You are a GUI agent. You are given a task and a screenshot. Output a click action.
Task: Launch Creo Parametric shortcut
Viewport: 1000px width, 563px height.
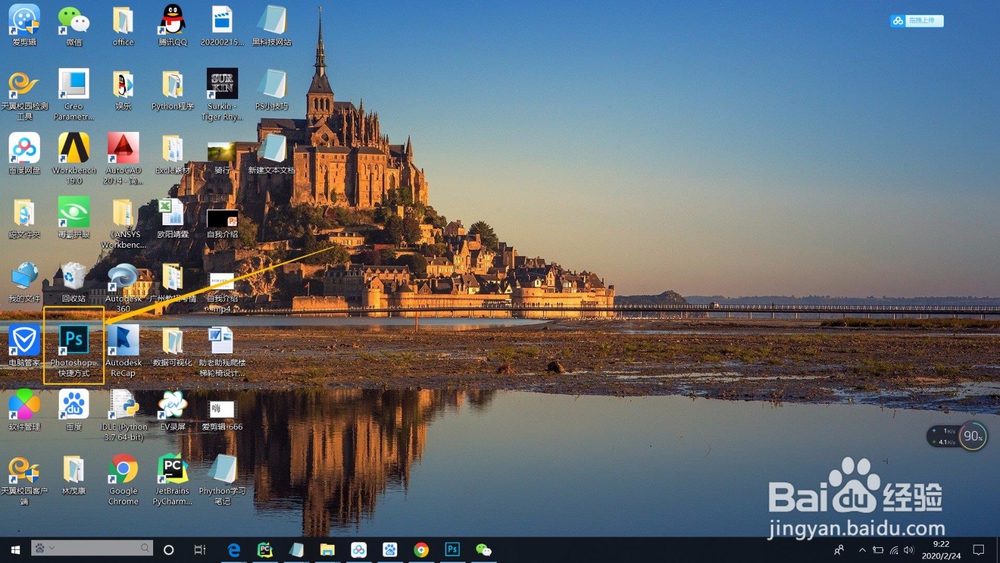[74, 94]
